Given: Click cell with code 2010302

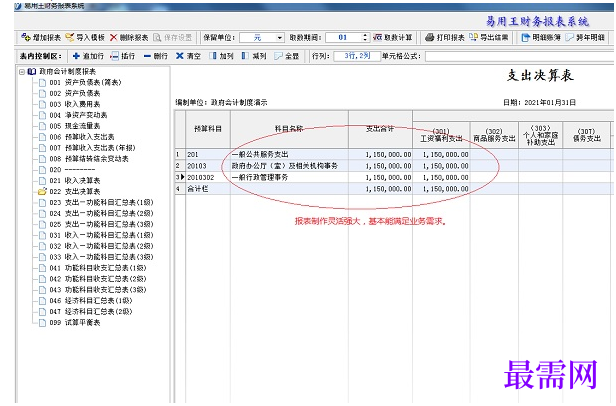Looking at the screenshot, I should [x=208, y=177].
